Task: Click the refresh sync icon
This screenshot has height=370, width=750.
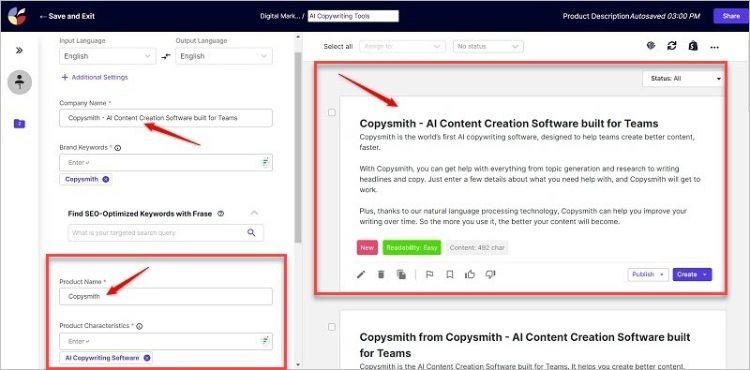Action: coord(672,46)
